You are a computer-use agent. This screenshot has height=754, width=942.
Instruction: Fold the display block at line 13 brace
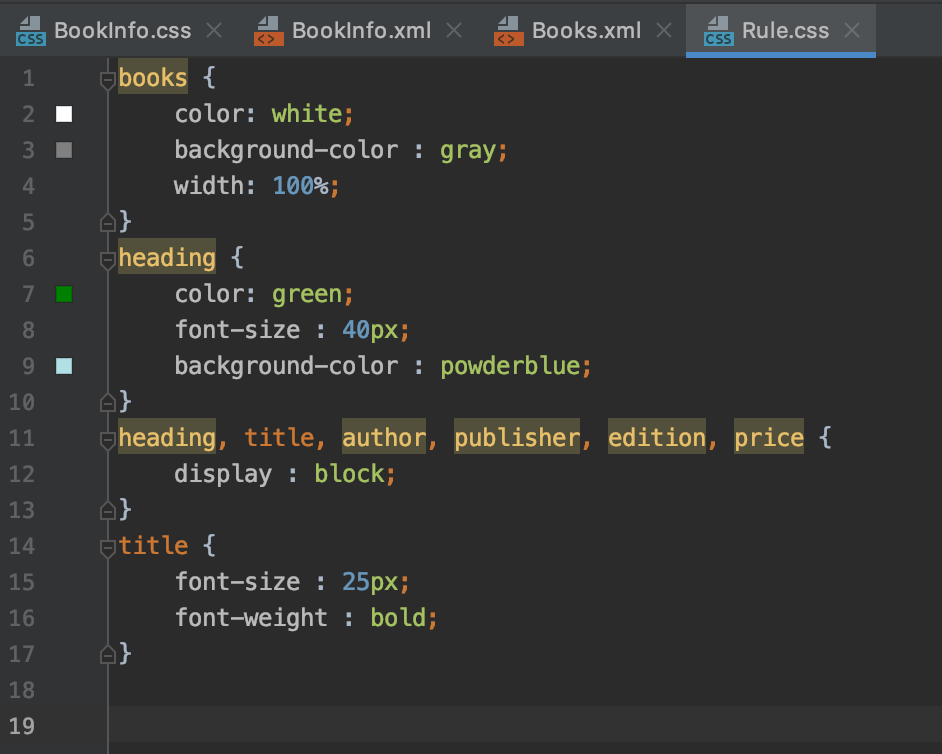coord(108,510)
